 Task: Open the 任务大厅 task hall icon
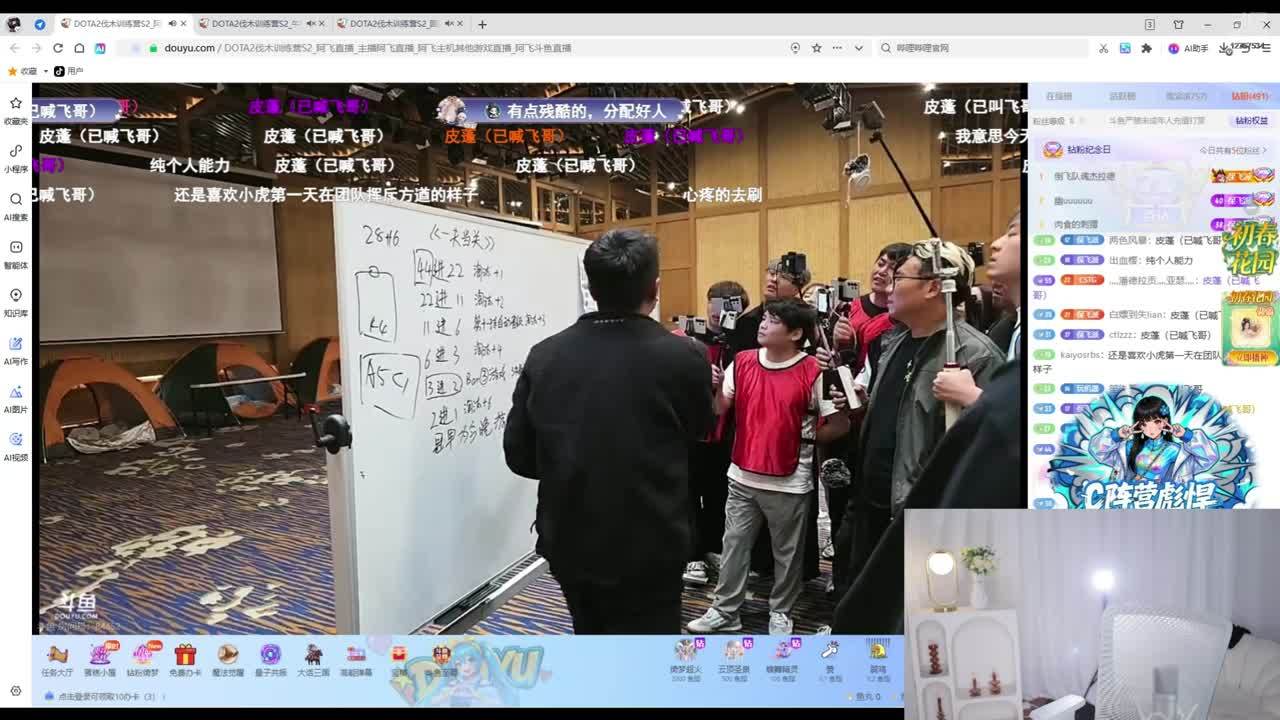[x=57, y=658]
